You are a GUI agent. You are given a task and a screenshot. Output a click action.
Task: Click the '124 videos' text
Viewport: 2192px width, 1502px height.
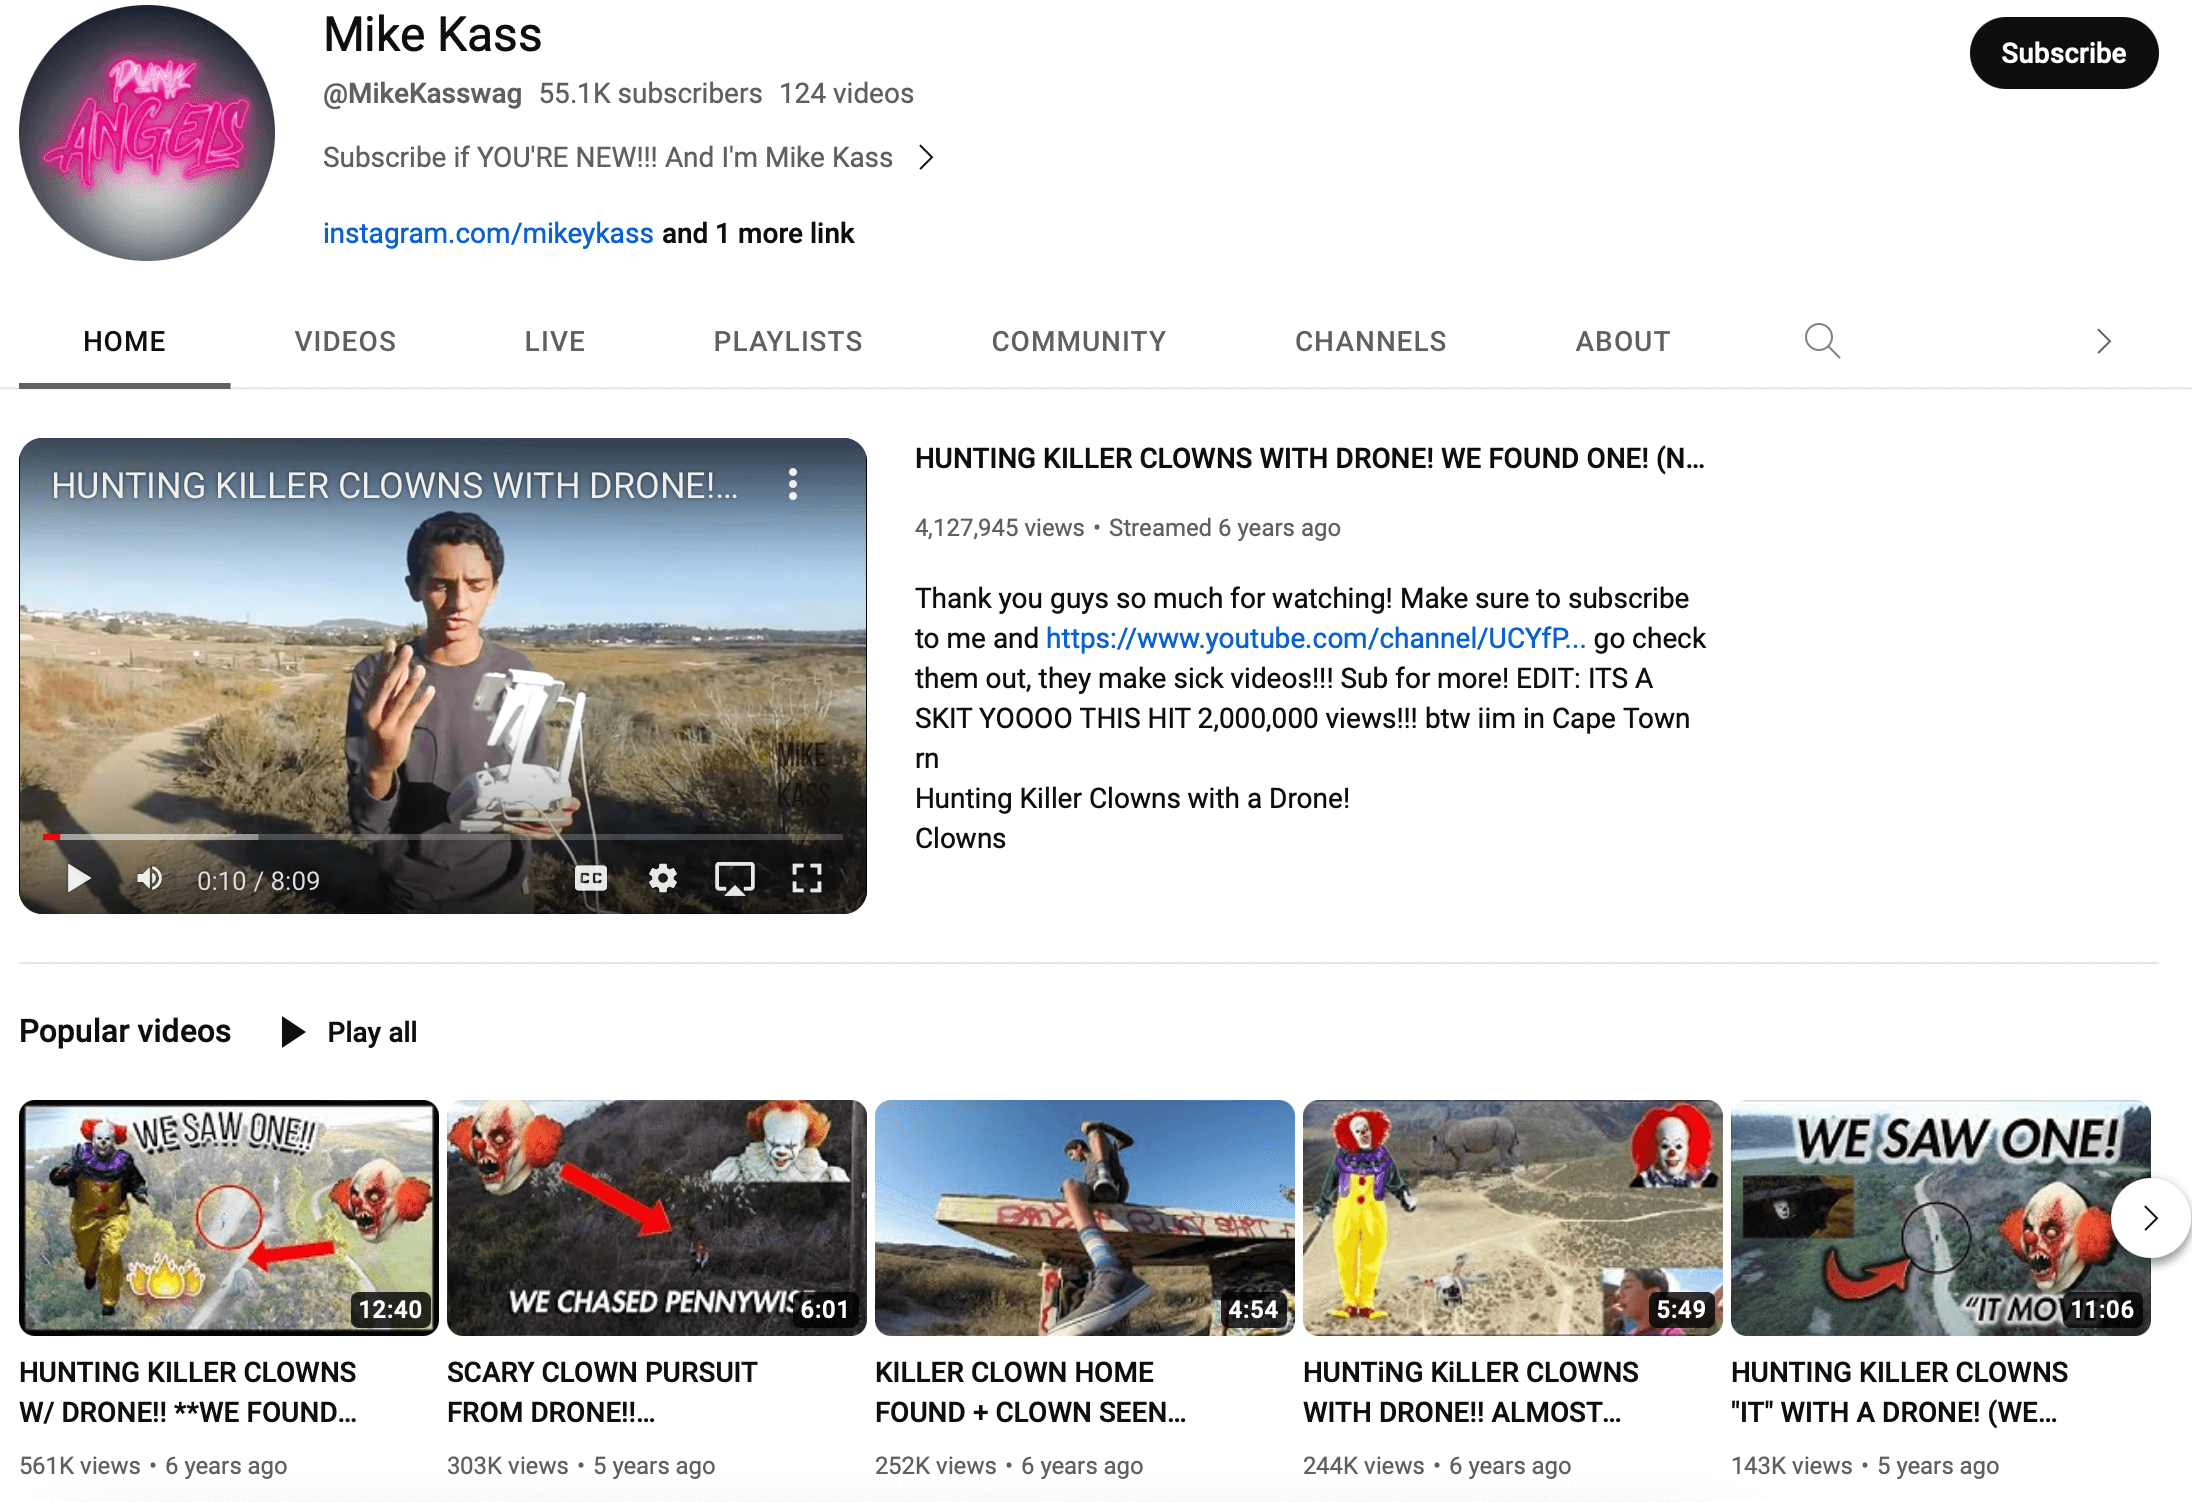point(846,93)
